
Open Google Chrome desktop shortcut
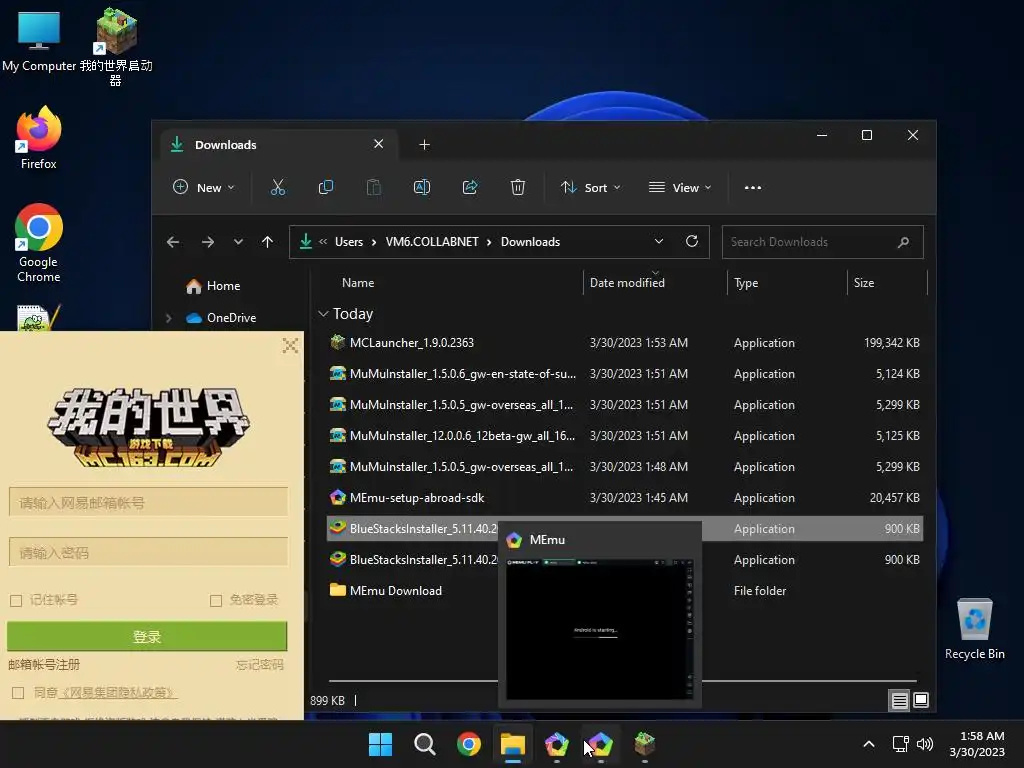(x=39, y=243)
